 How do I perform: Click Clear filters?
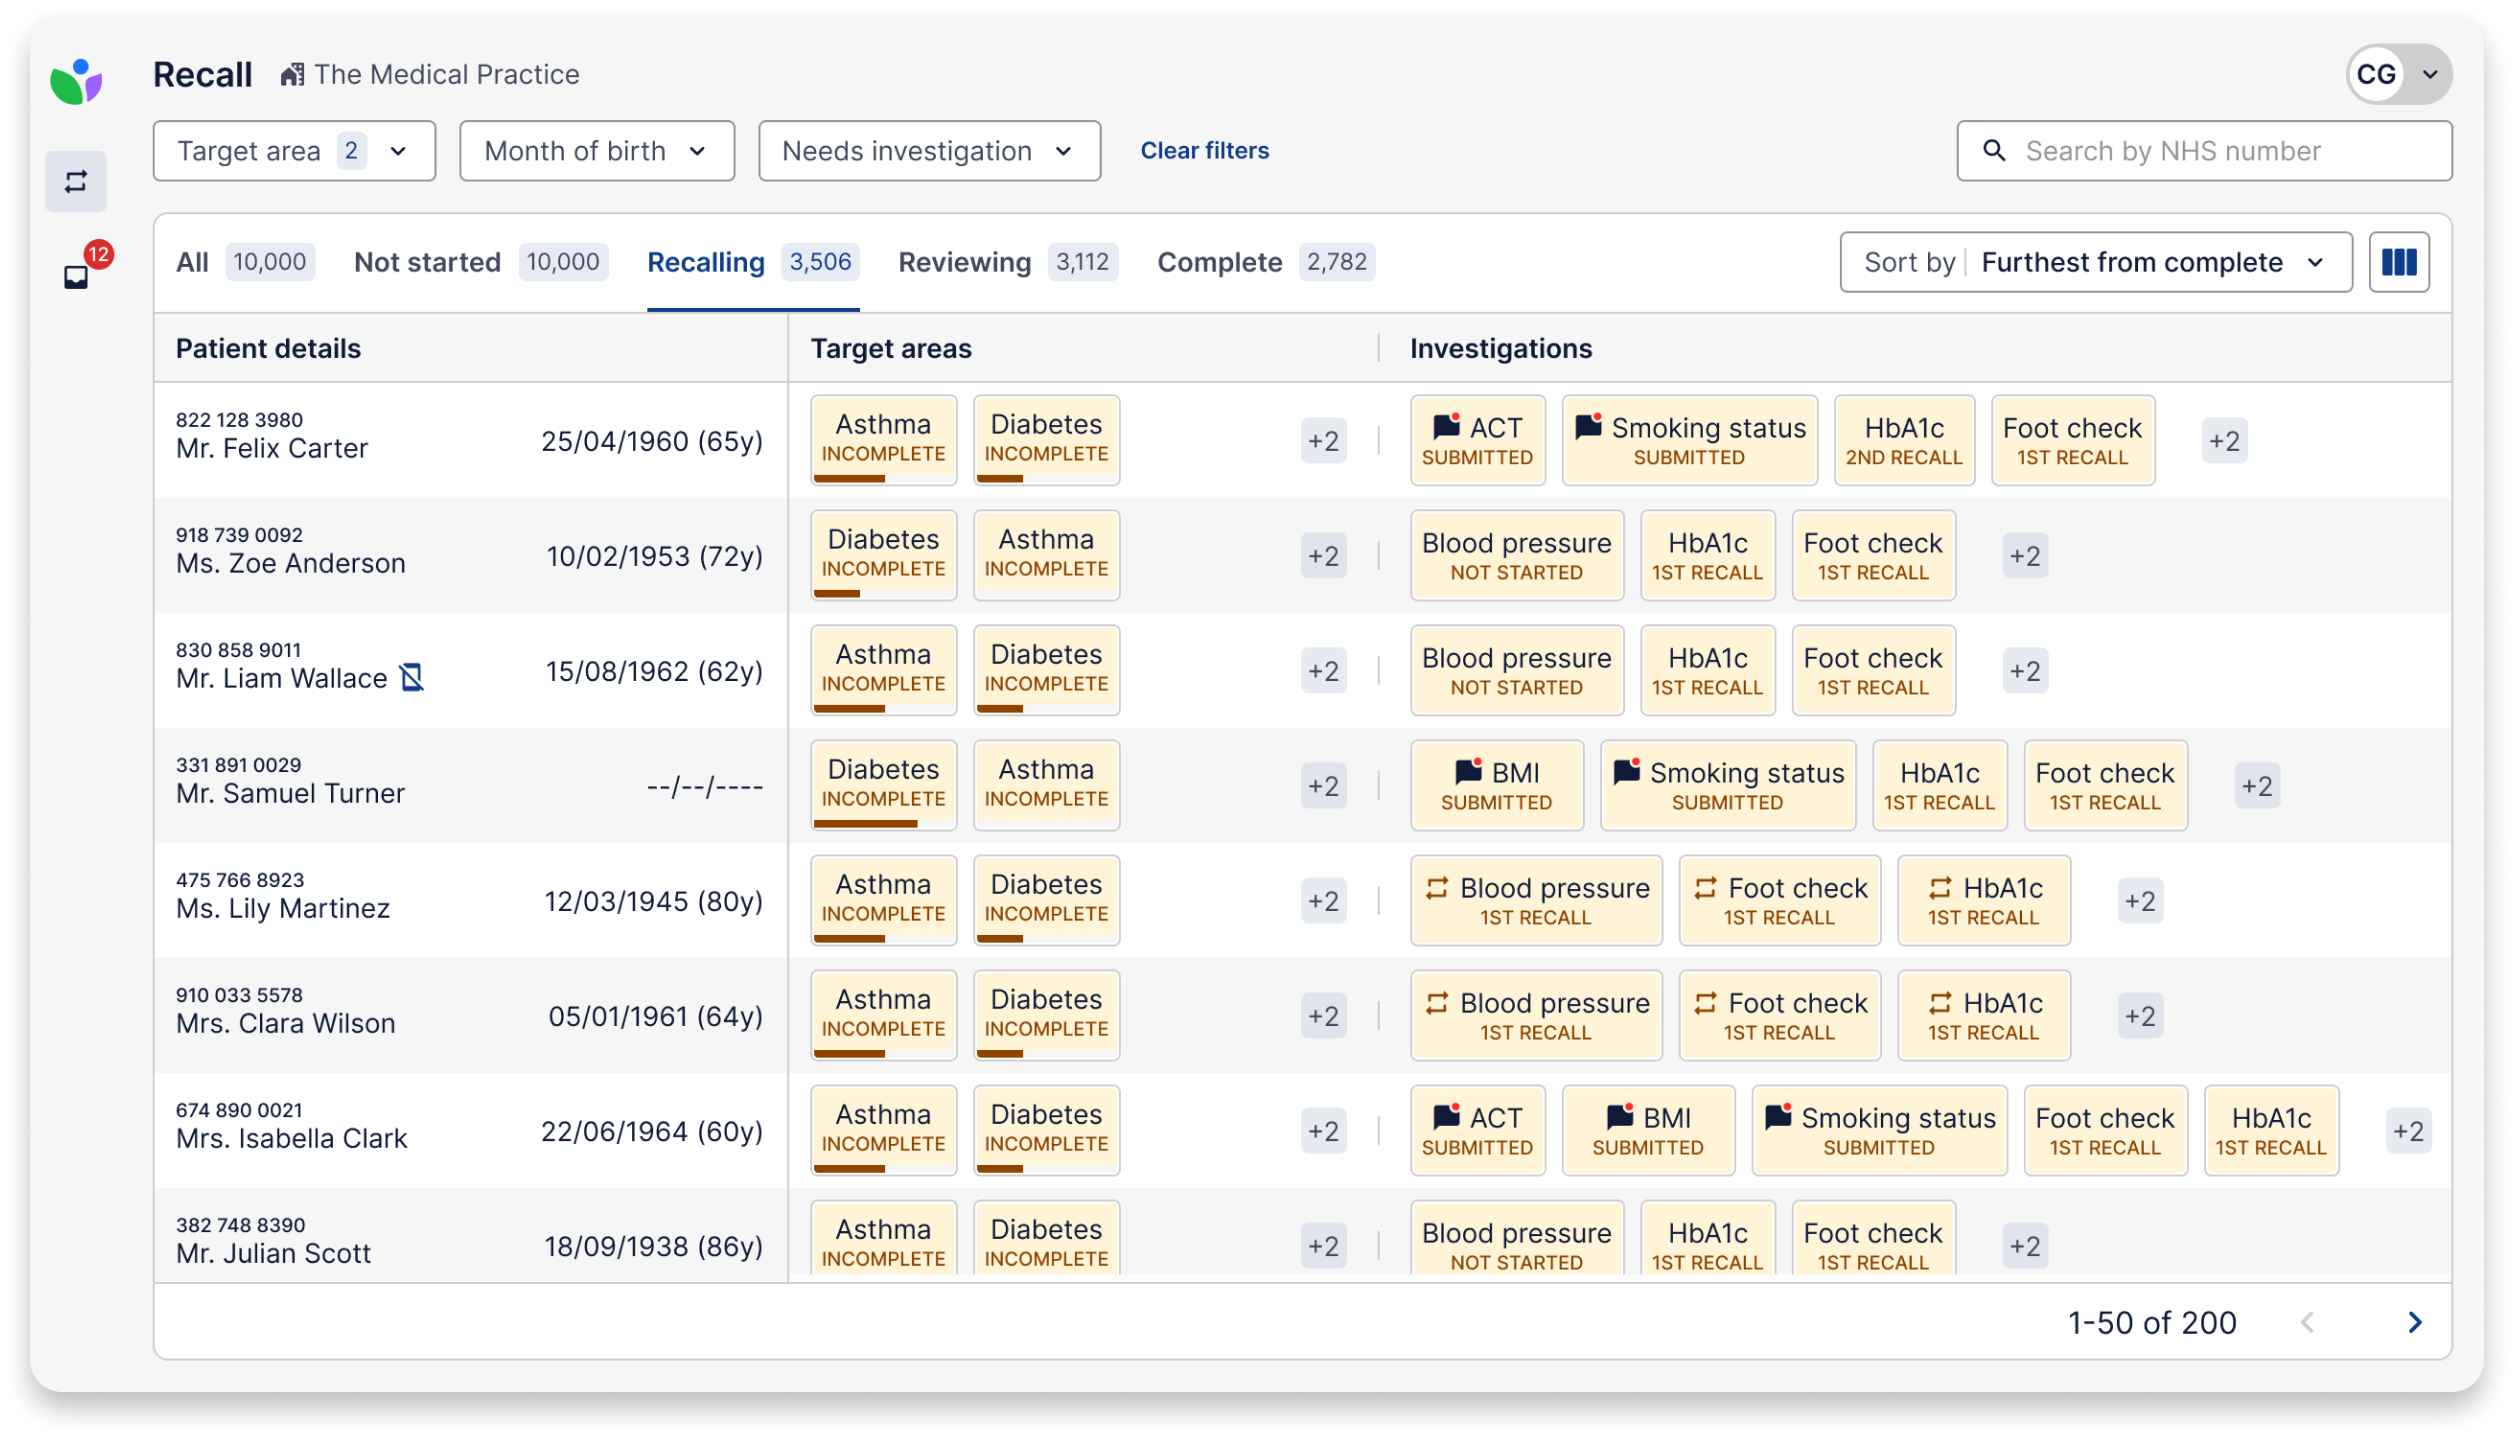click(x=1204, y=150)
